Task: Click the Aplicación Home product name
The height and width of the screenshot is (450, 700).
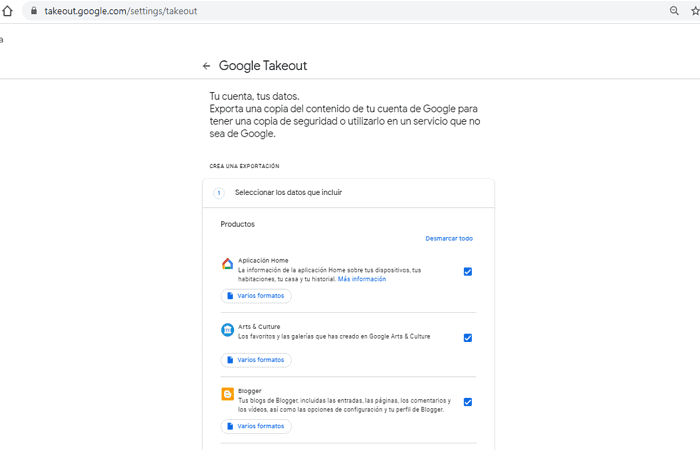Action: [263, 260]
